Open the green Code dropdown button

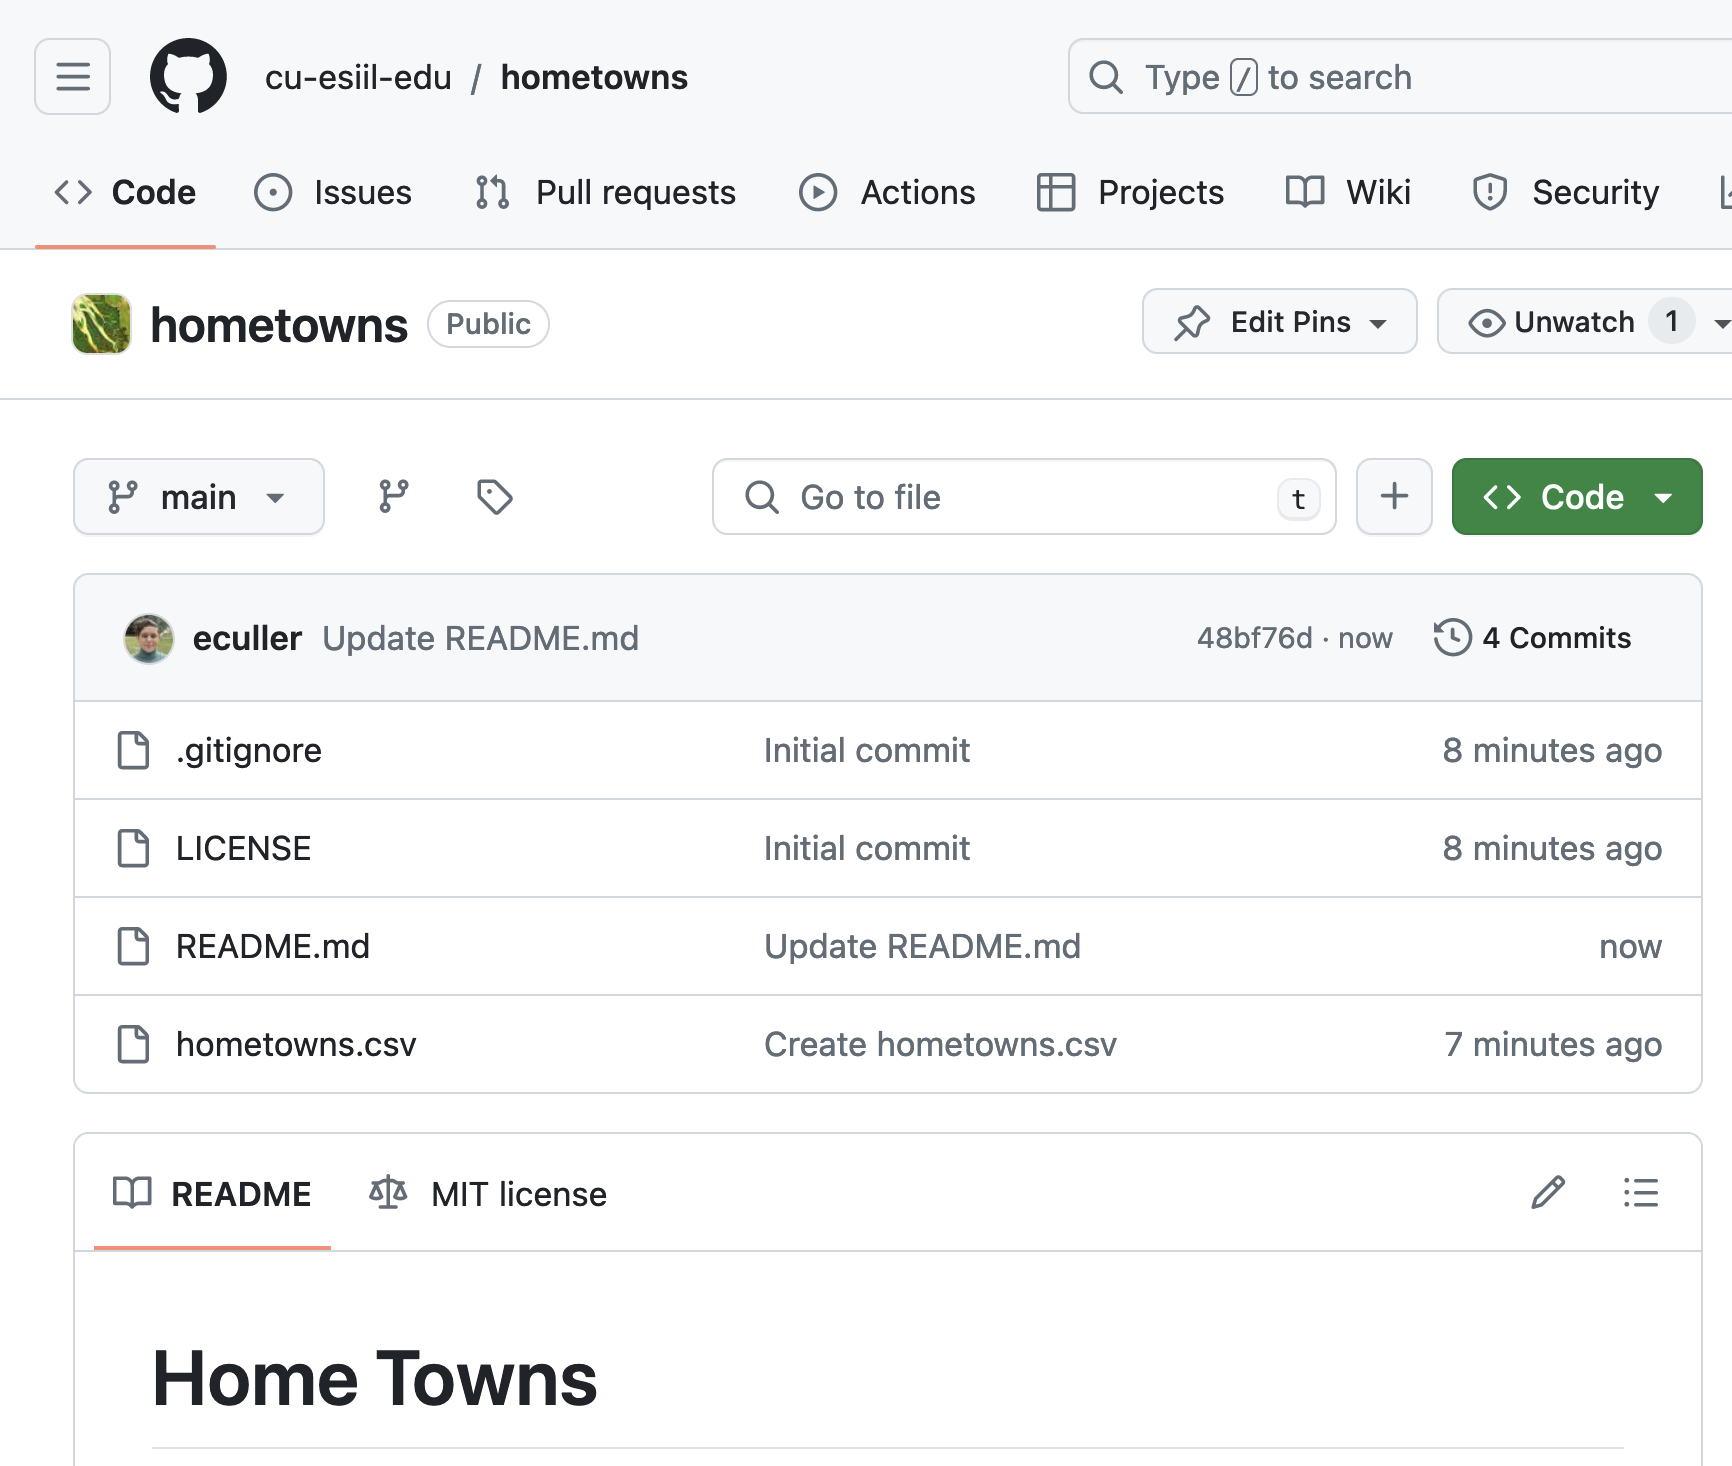click(1577, 497)
